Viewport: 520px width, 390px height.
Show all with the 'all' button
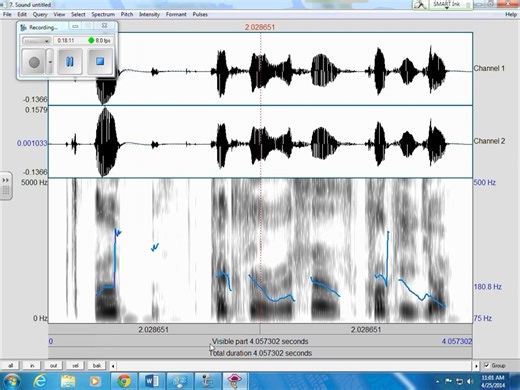(11, 366)
